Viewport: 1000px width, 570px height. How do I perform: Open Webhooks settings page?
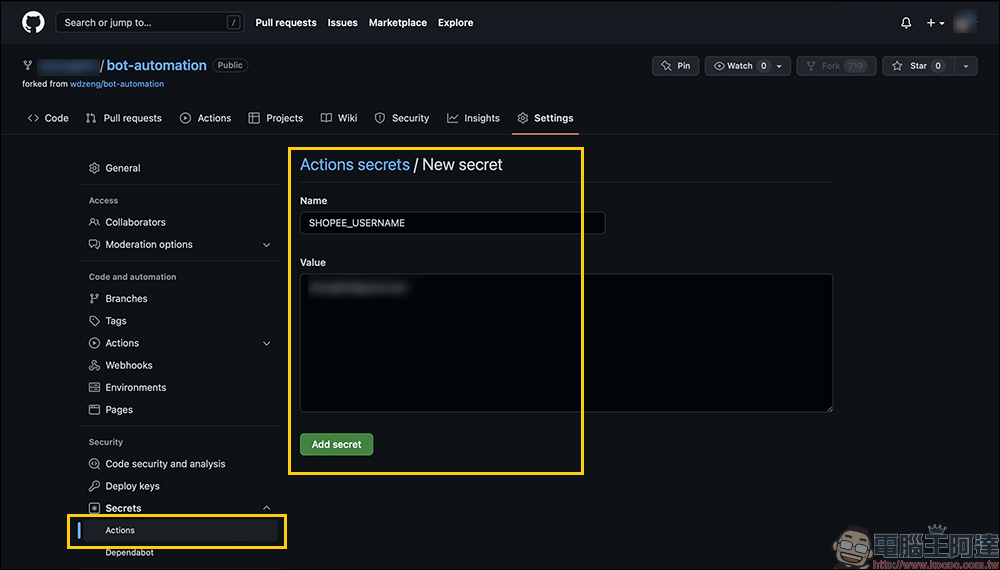point(128,365)
